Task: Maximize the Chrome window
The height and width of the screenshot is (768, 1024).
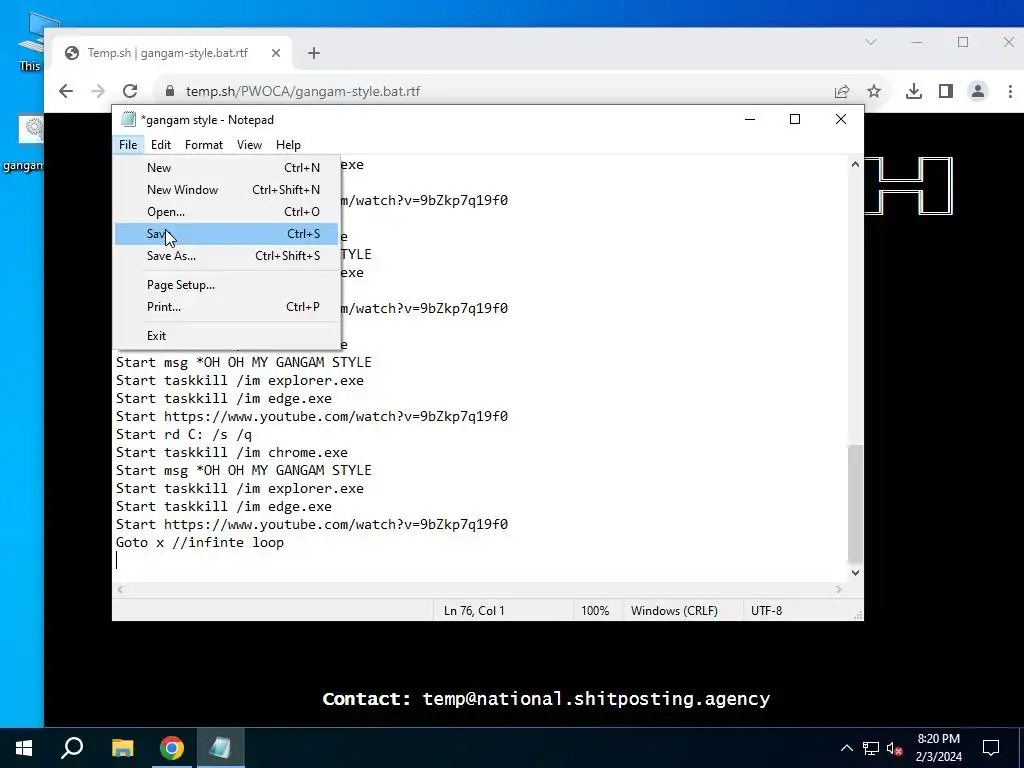Action: click(x=963, y=42)
